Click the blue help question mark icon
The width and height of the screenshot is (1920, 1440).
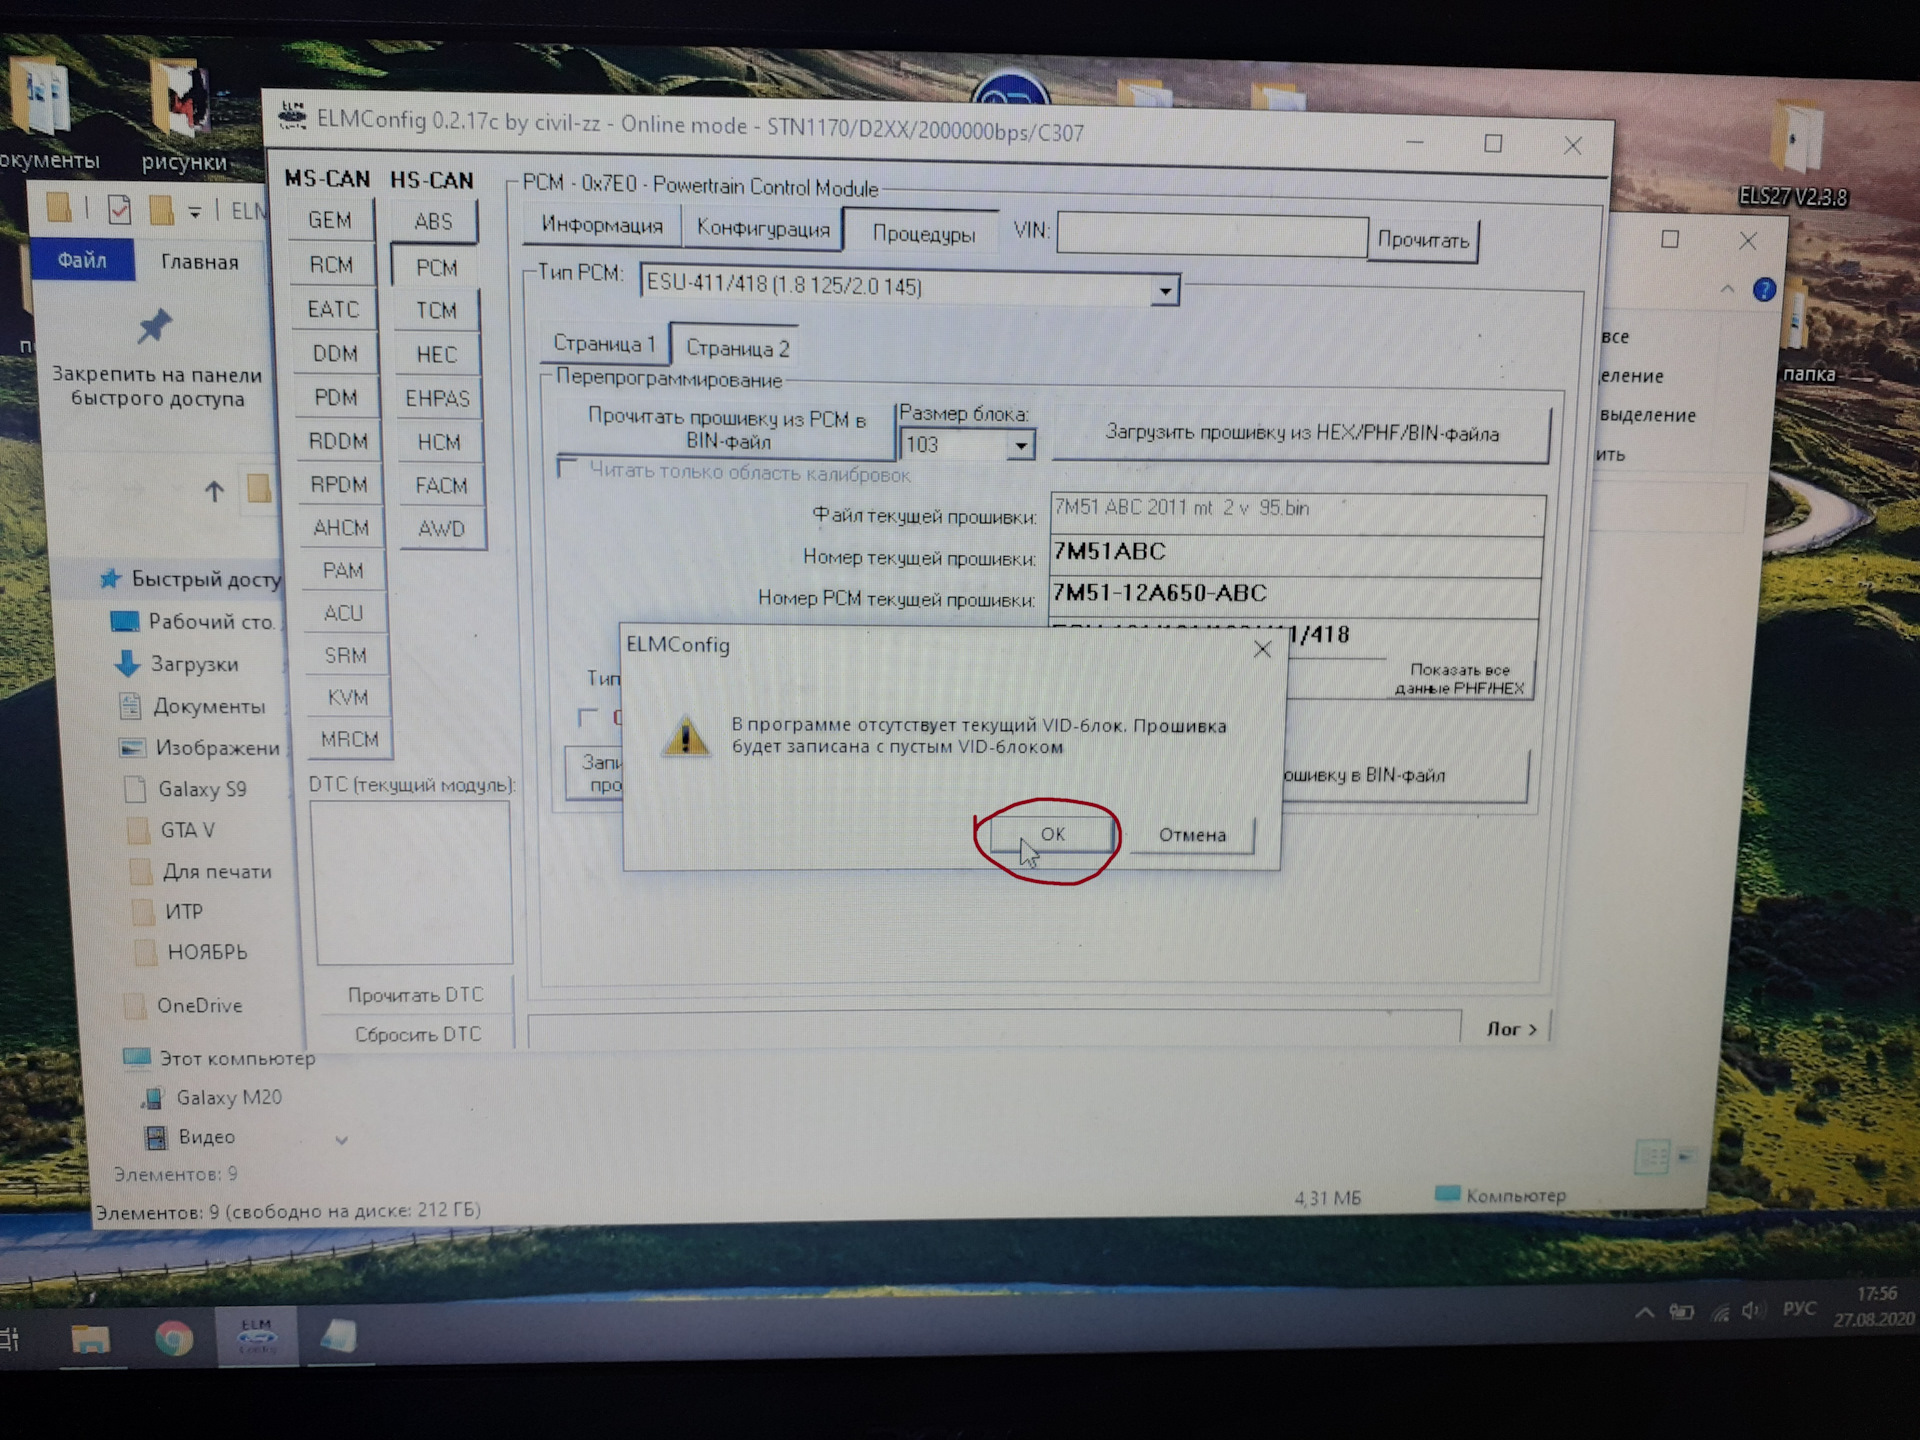coord(1764,290)
